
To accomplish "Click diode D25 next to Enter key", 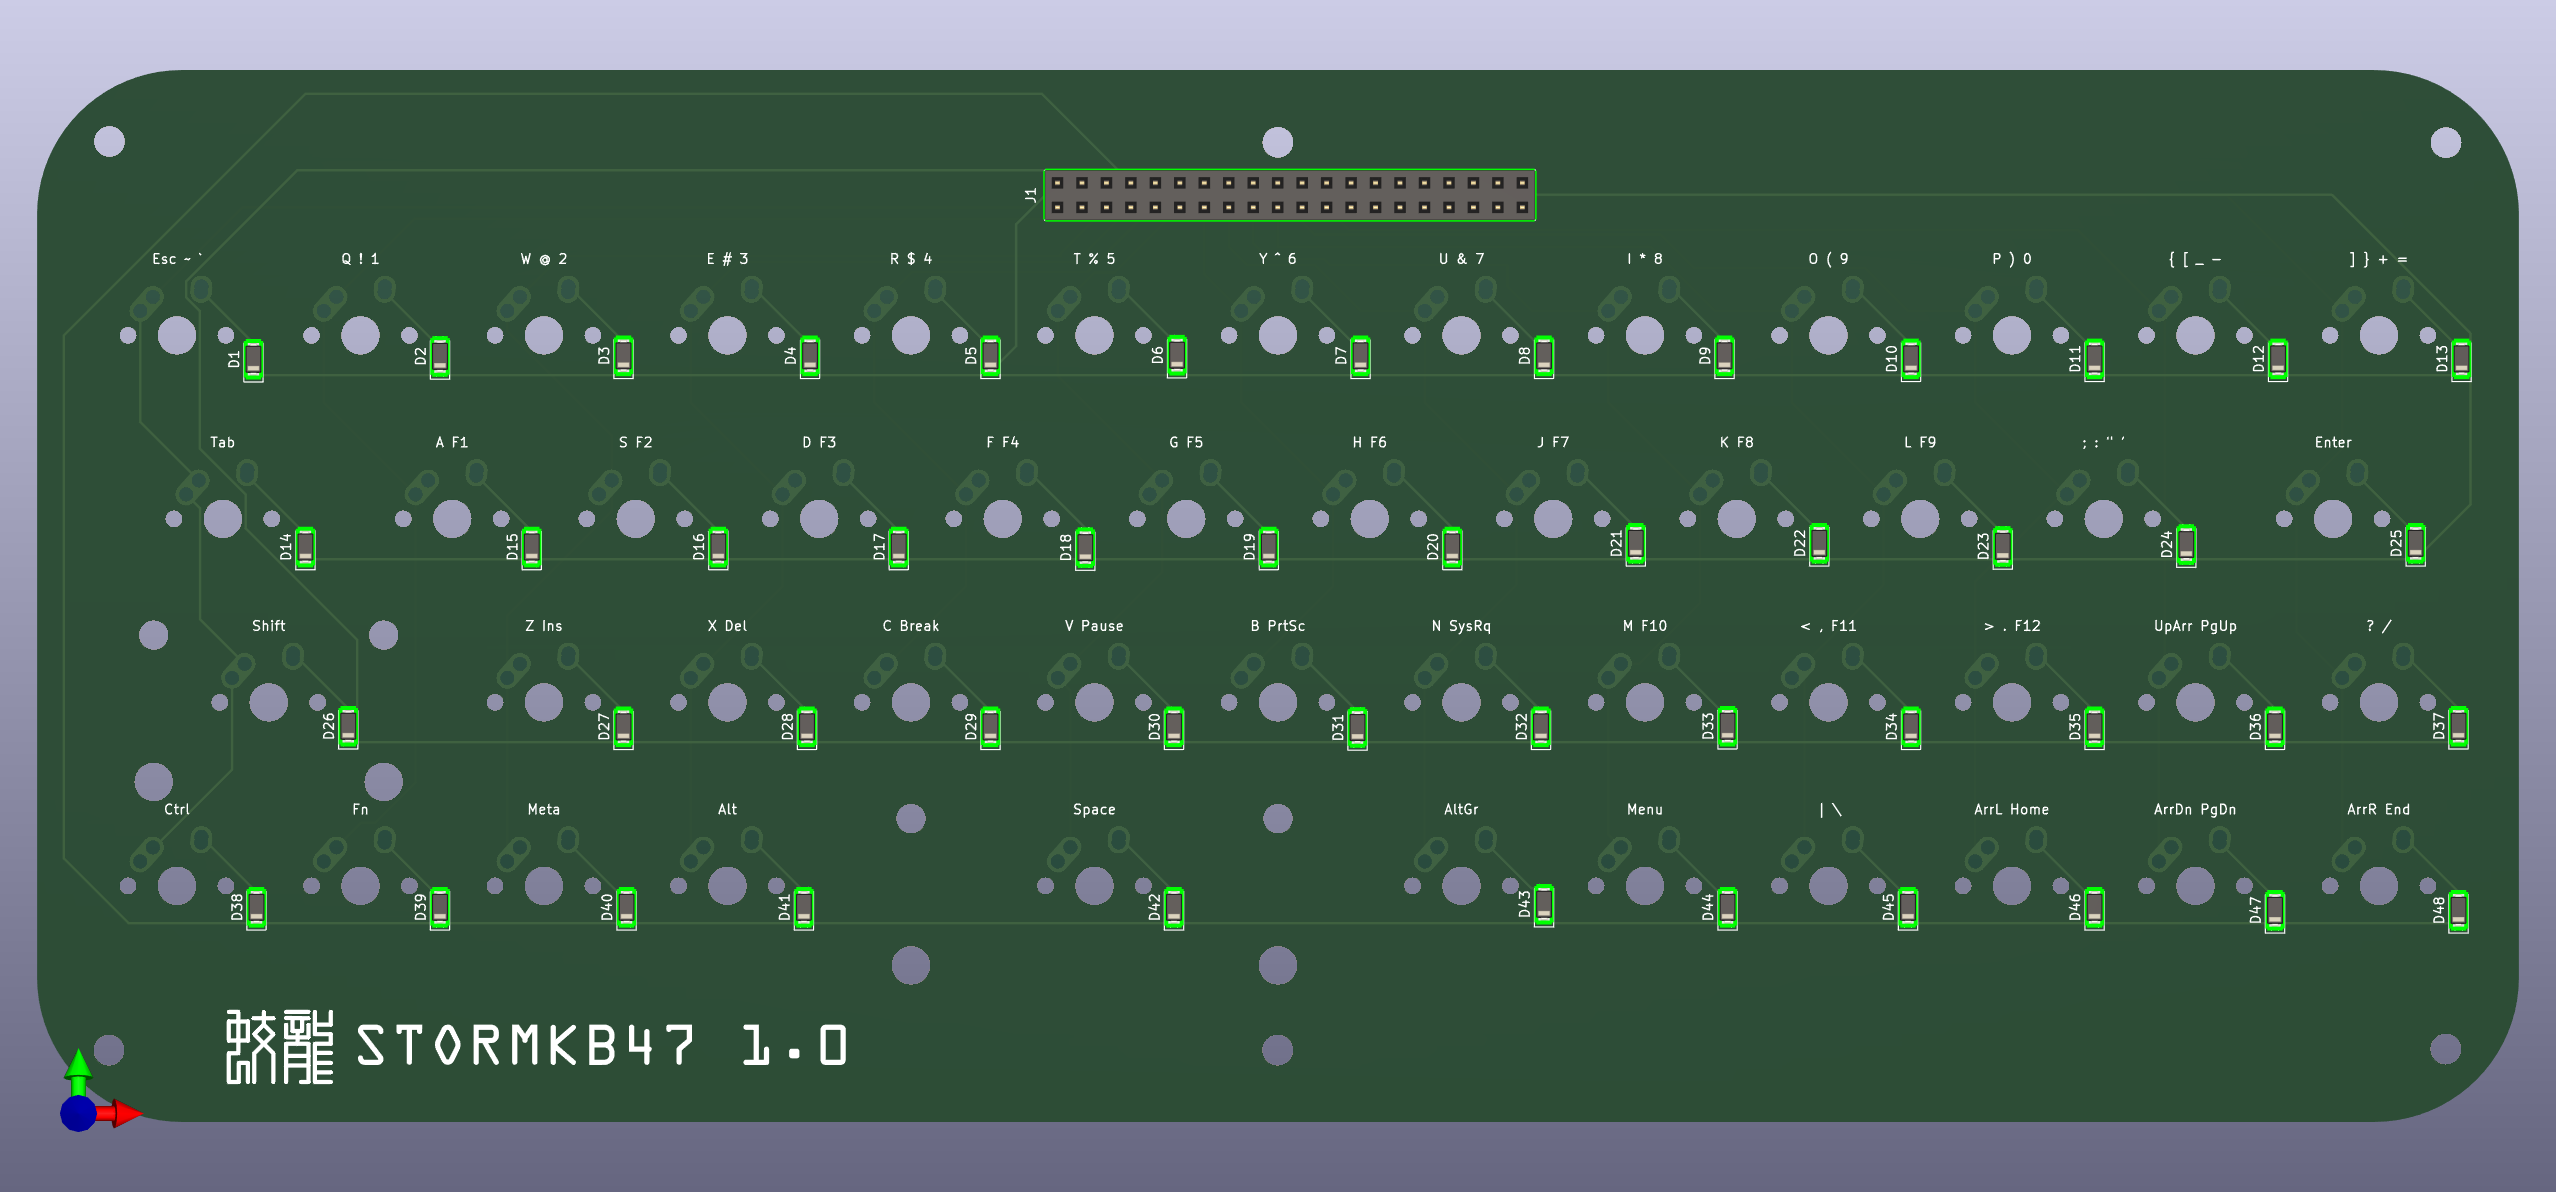I will tap(2415, 544).
